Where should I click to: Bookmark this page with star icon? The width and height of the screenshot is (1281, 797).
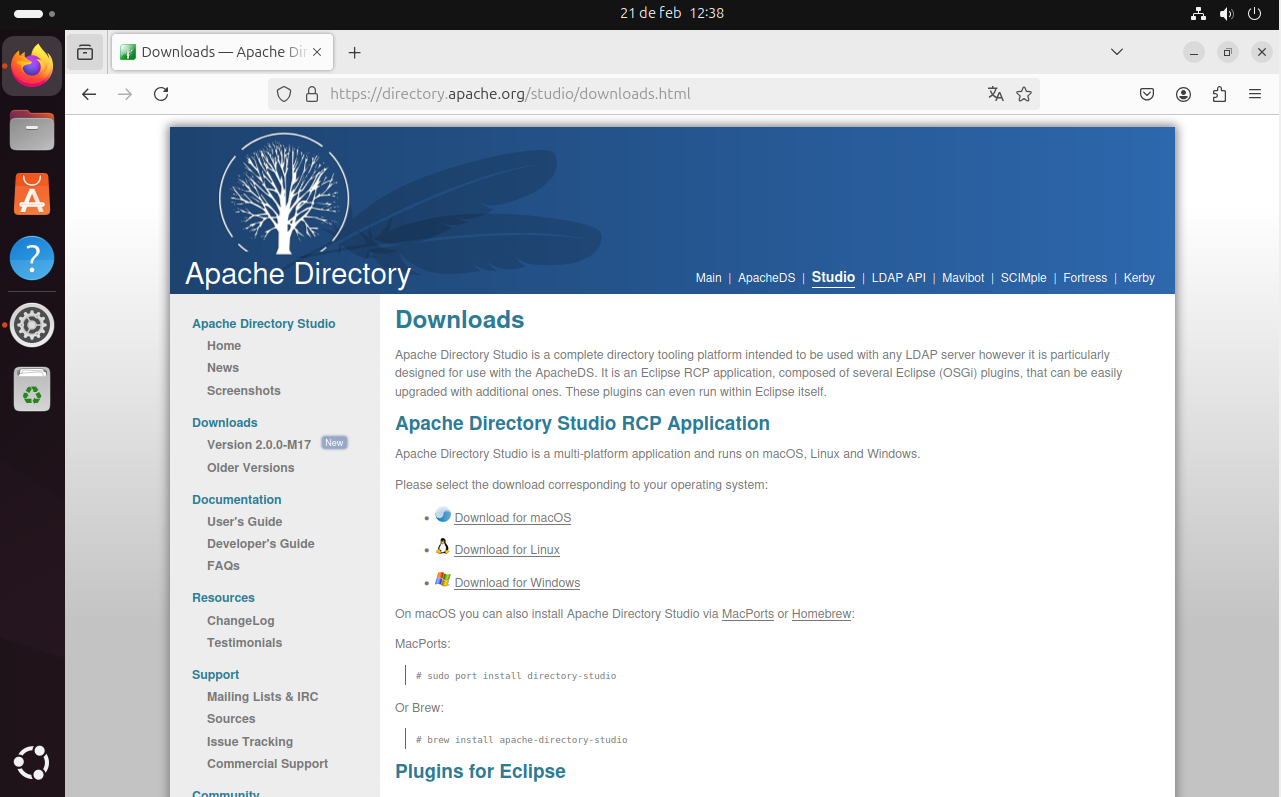pyautogui.click(x=1024, y=94)
